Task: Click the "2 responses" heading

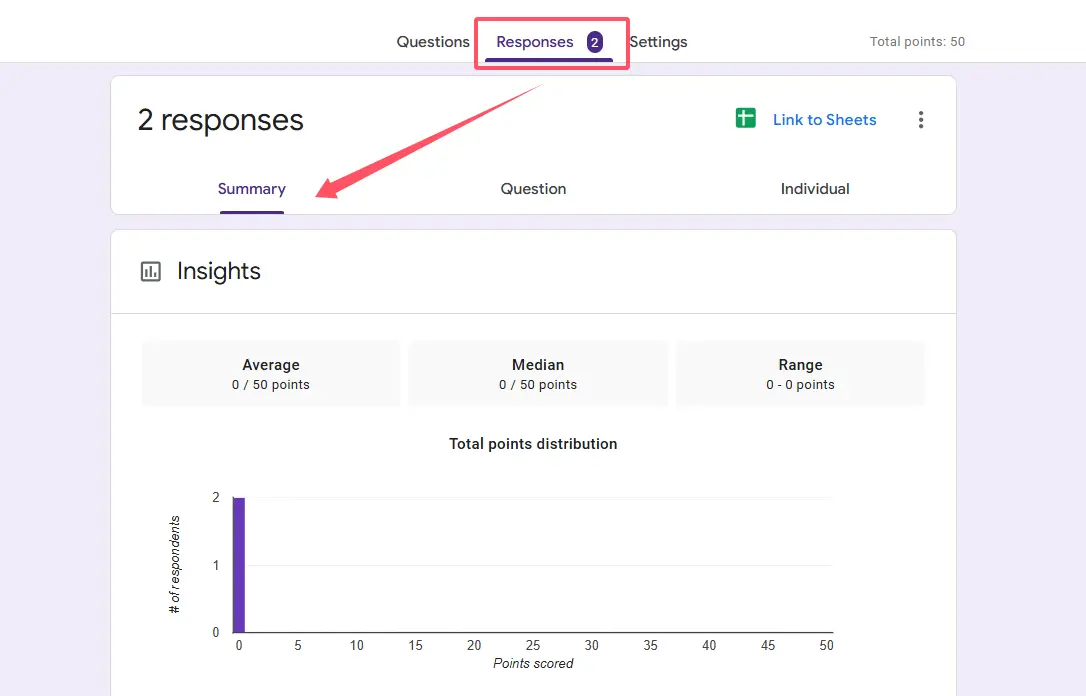Action: (221, 120)
